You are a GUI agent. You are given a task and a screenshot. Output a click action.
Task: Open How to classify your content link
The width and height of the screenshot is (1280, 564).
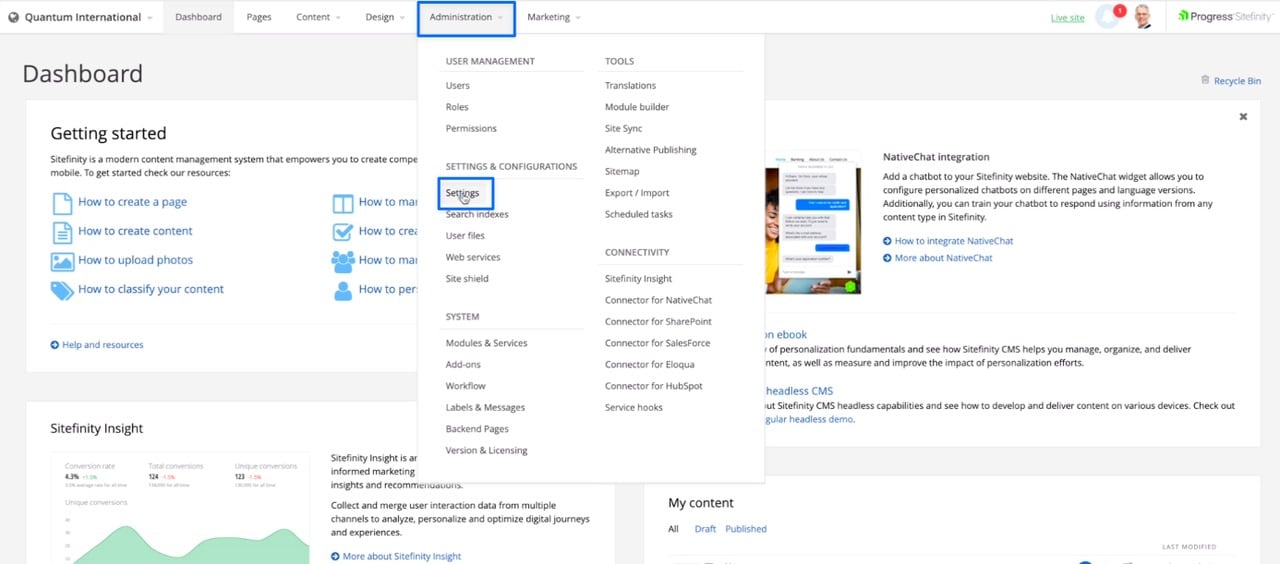coord(151,289)
